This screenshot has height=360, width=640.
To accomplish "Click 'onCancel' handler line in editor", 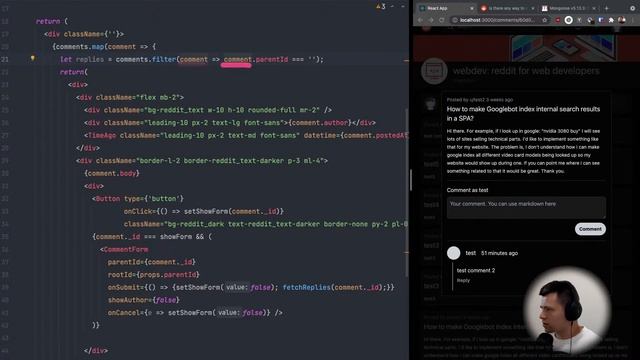I will point(195,313).
